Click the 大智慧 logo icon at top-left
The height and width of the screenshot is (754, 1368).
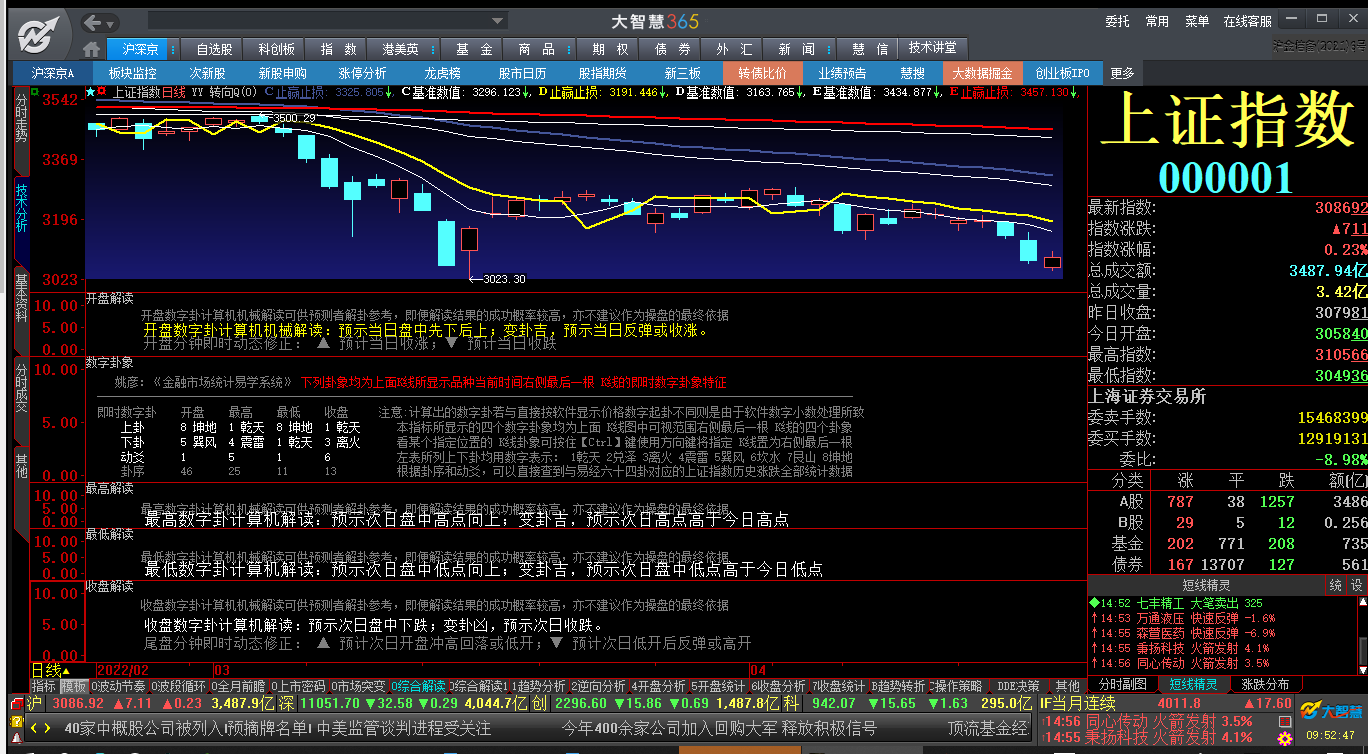39,35
